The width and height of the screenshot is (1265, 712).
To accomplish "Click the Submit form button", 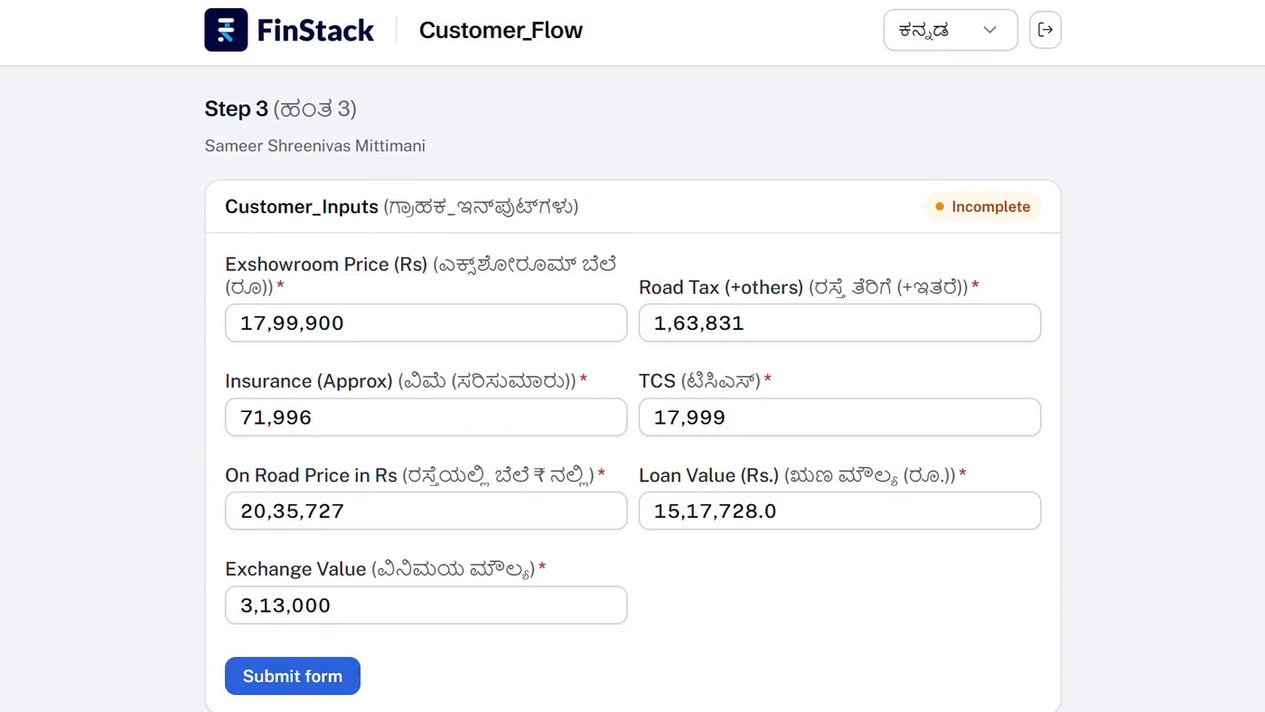I will click(292, 676).
